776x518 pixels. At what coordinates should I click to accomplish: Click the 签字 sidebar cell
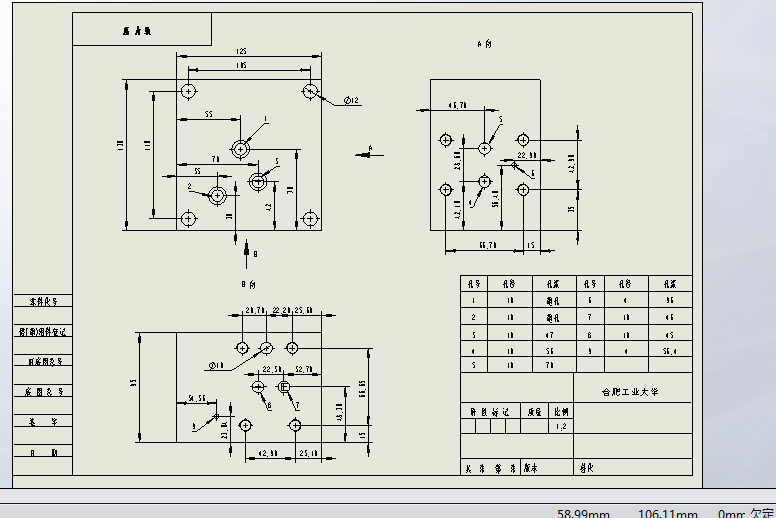[43, 422]
